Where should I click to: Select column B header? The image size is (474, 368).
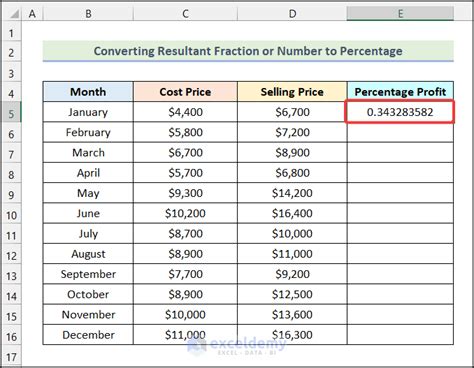coord(88,14)
